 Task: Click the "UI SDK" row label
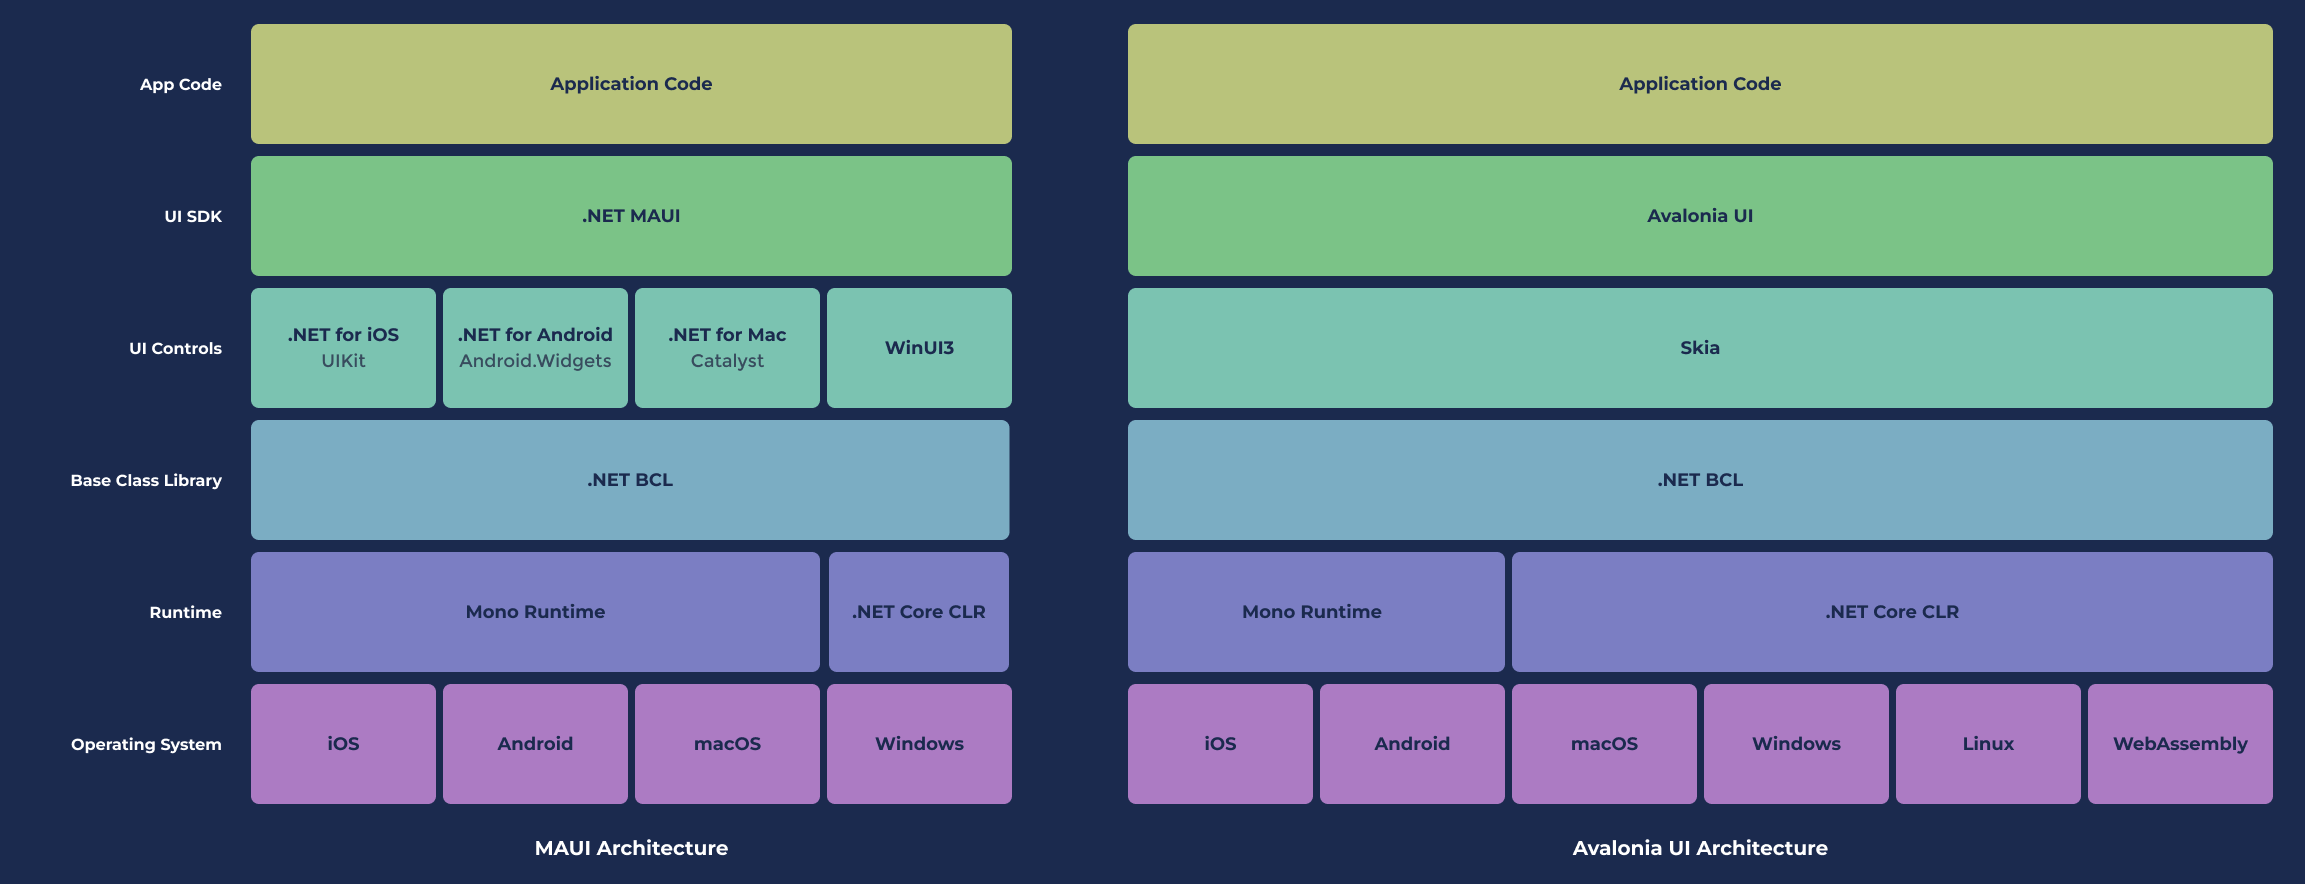click(x=193, y=216)
